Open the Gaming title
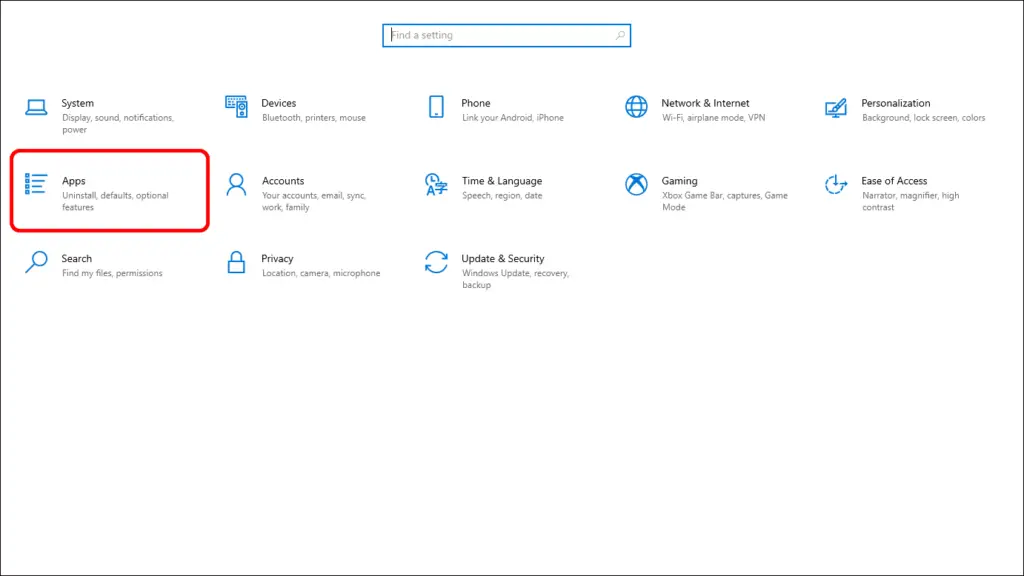This screenshot has height=576, width=1024. [679, 181]
